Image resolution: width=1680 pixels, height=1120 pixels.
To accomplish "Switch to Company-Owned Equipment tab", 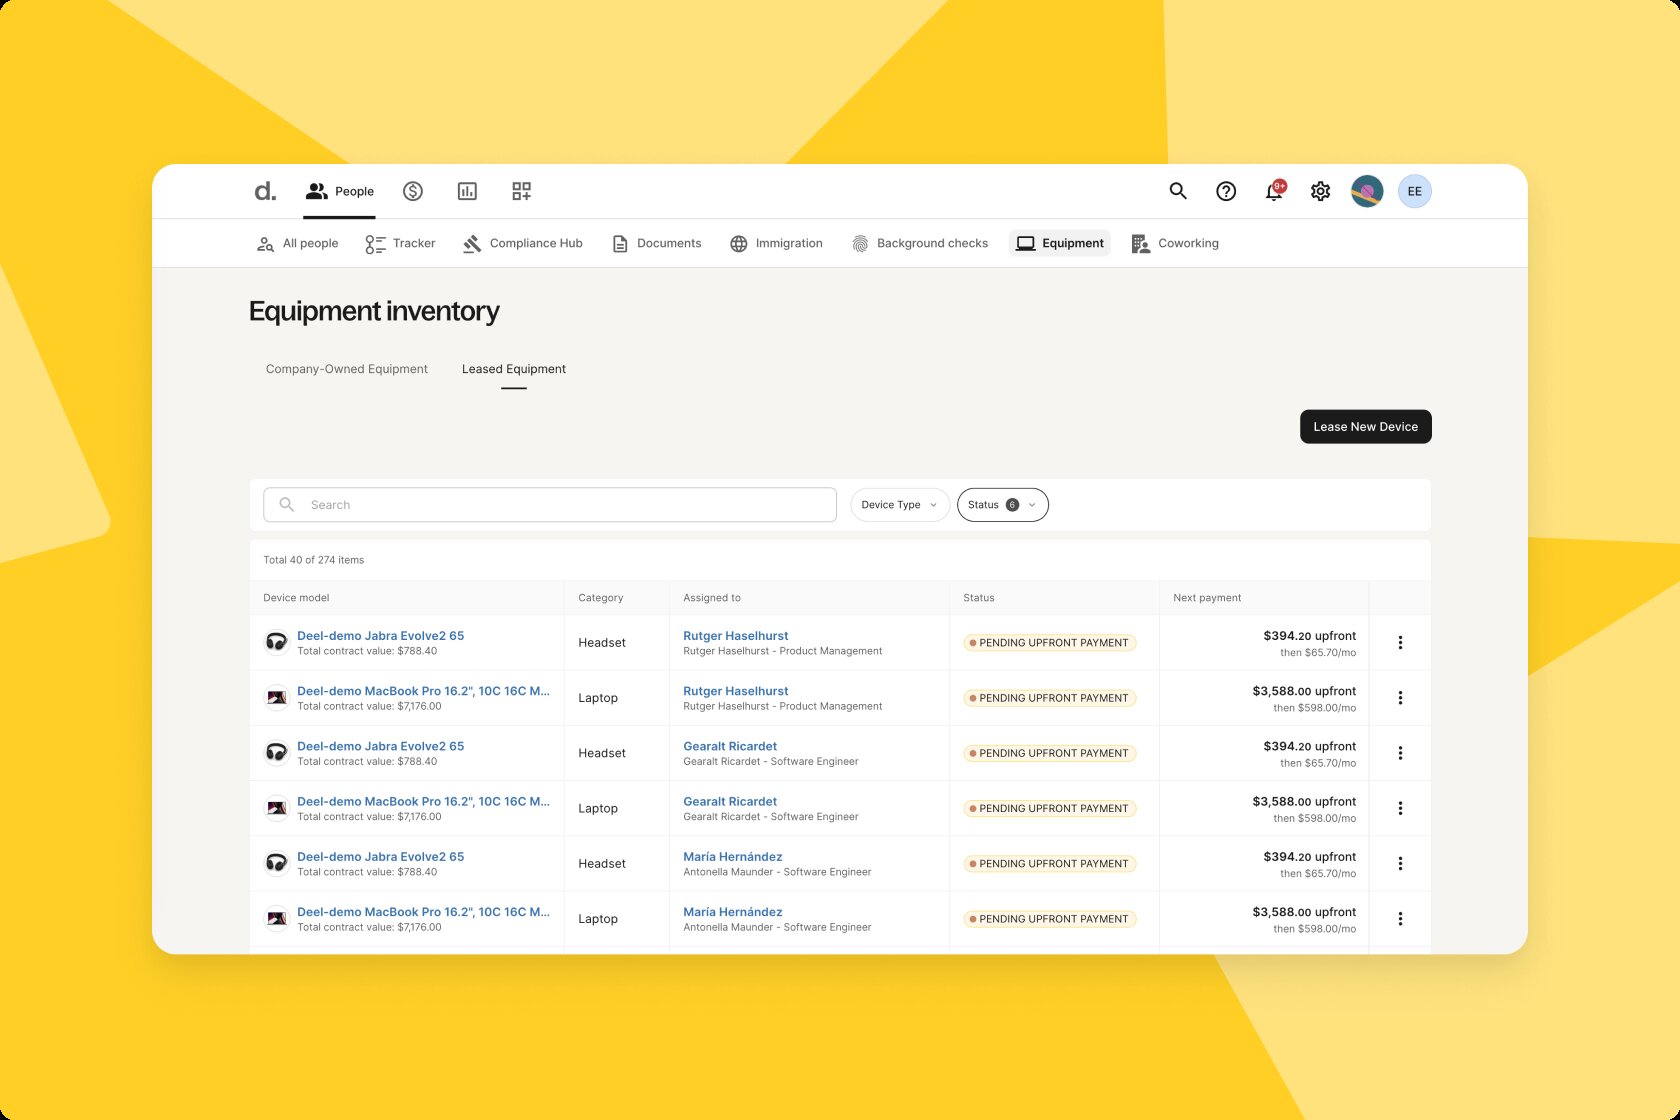I will [x=346, y=369].
